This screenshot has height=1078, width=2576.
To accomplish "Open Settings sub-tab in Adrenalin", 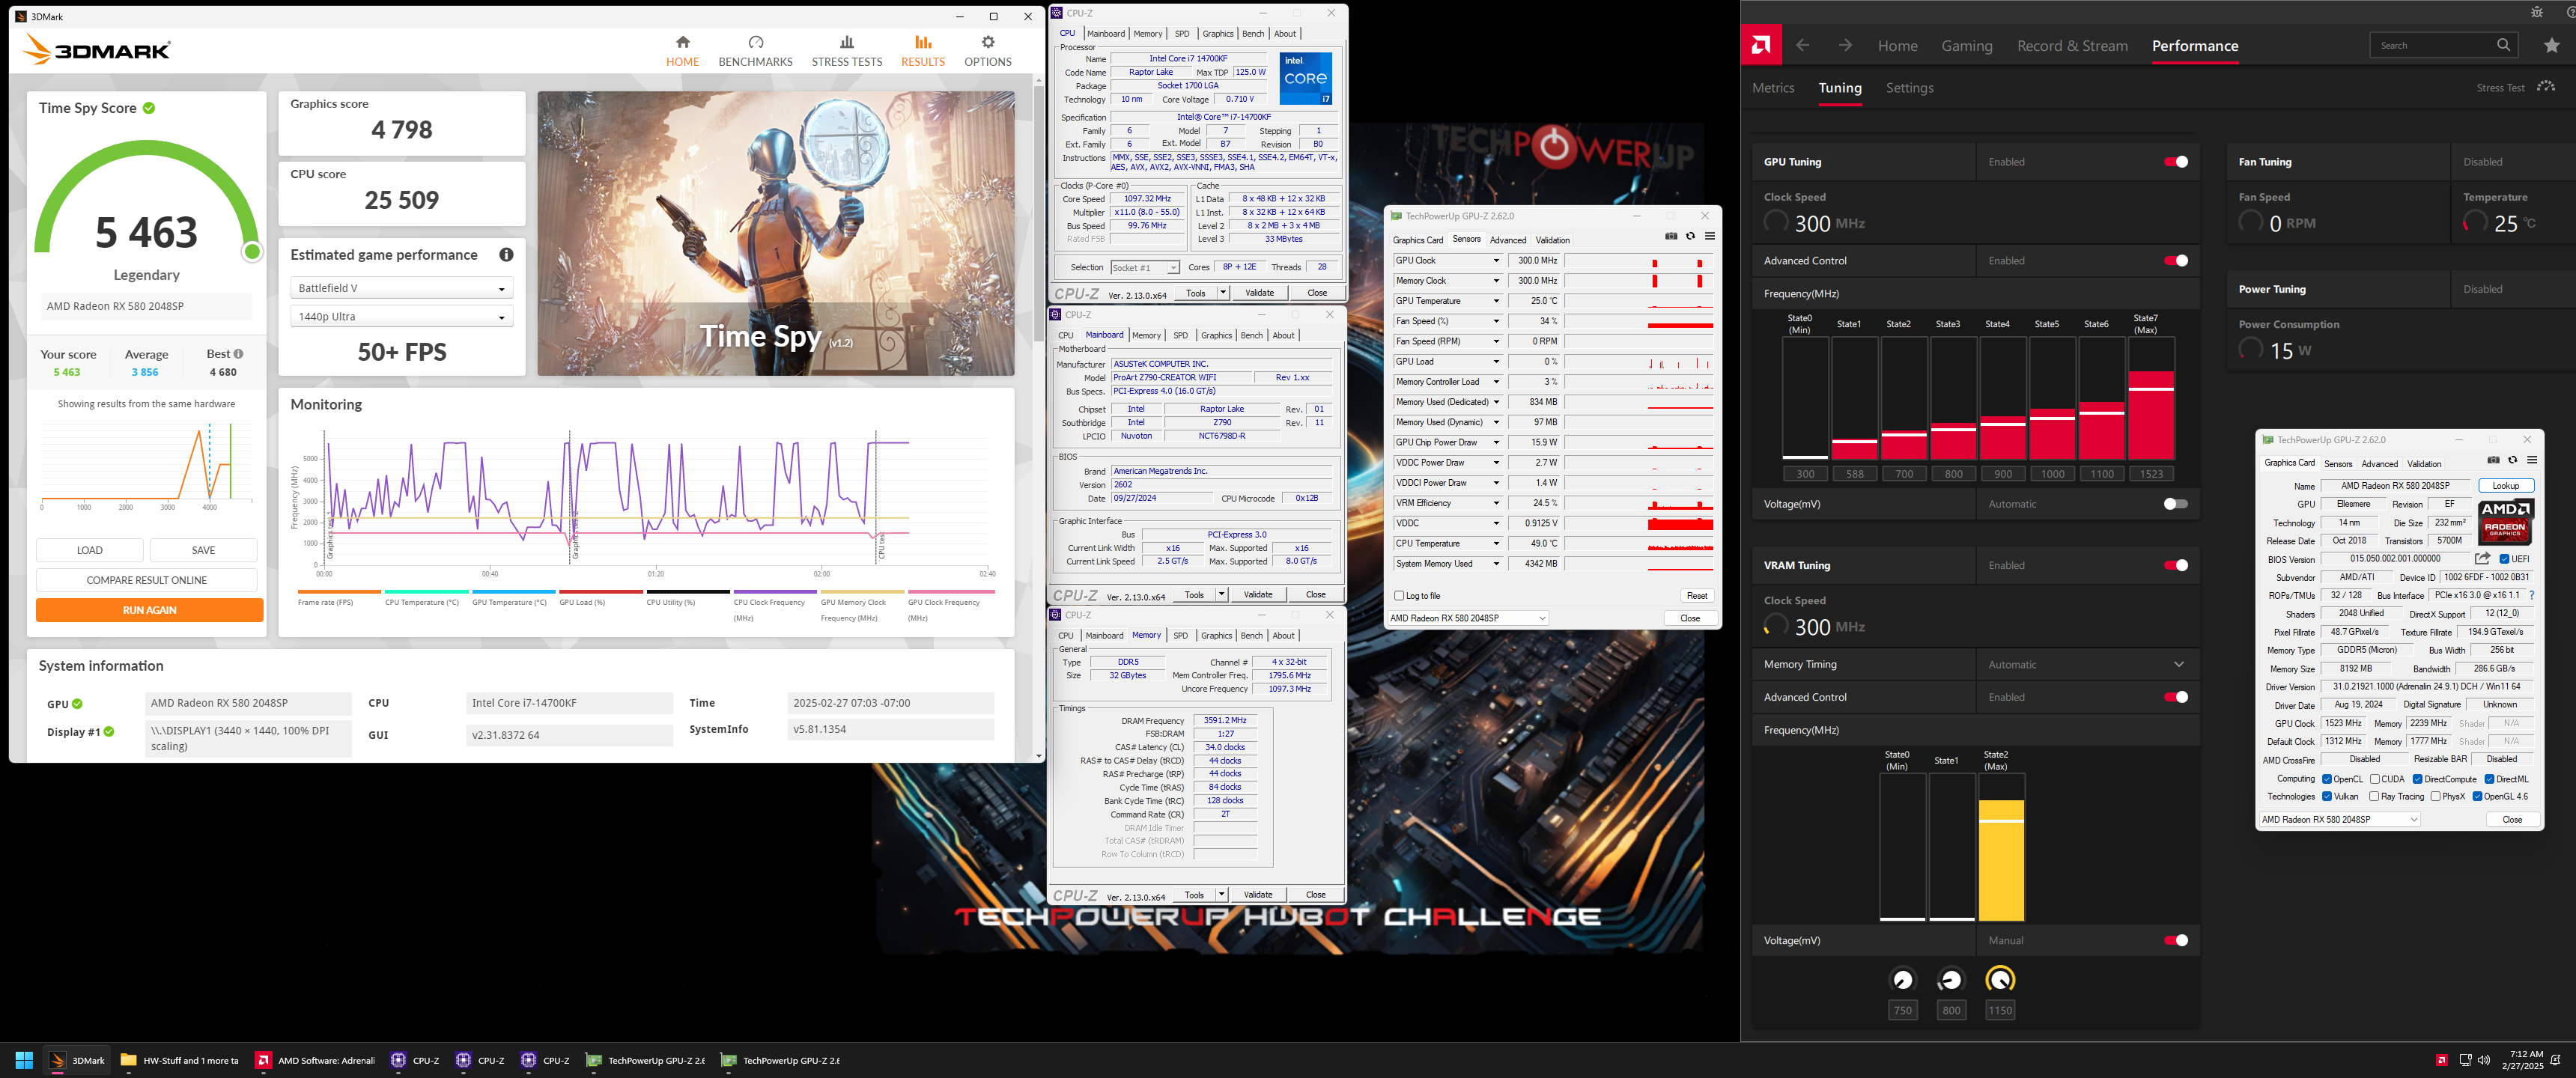I will click(x=1909, y=88).
